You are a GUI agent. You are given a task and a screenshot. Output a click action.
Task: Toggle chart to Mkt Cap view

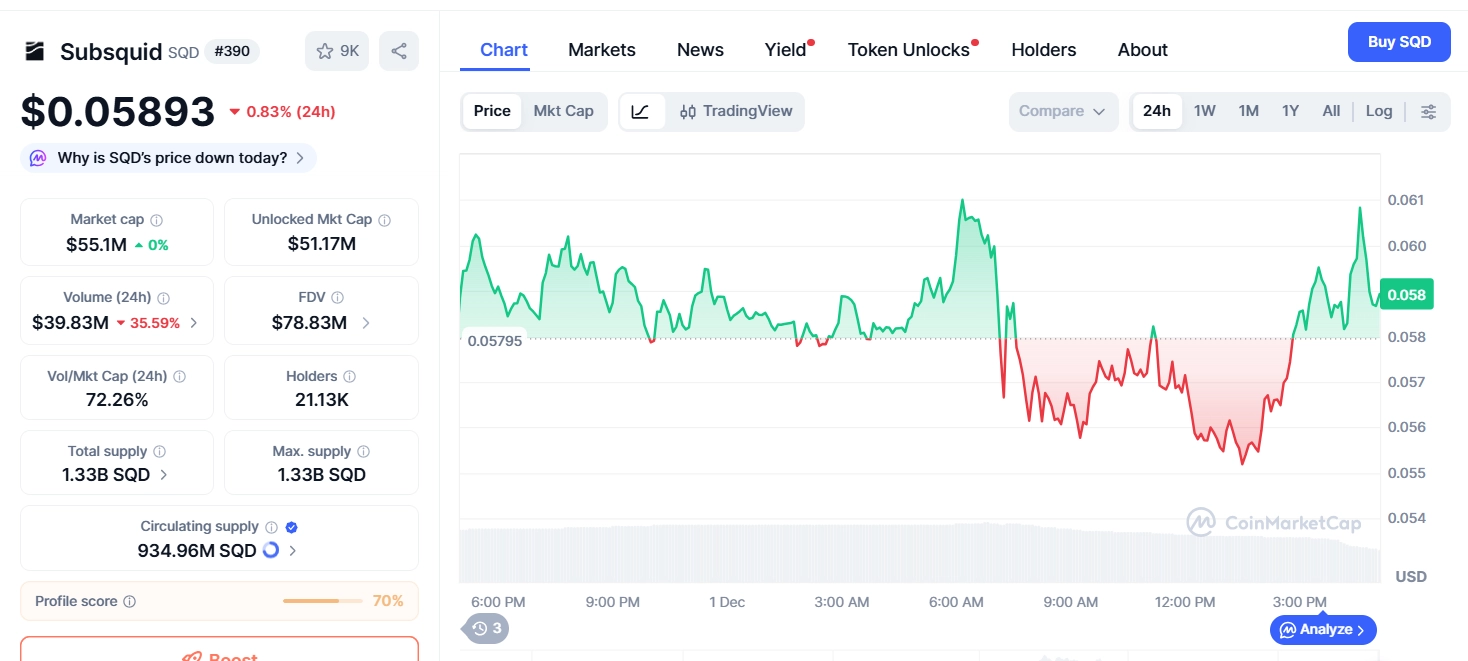click(563, 111)
